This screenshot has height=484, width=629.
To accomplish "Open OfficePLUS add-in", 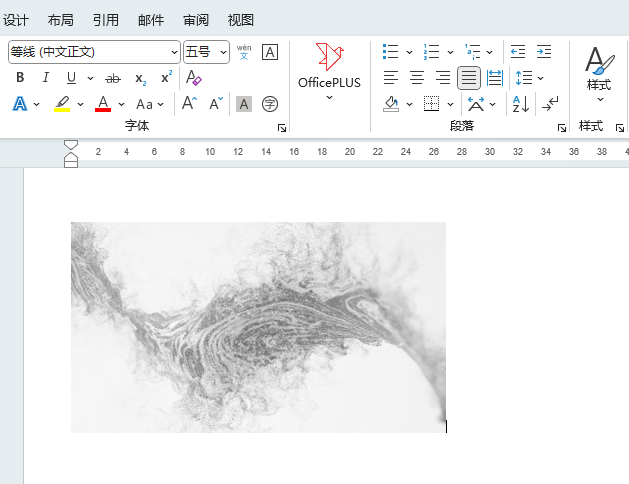I will point(329,71).
